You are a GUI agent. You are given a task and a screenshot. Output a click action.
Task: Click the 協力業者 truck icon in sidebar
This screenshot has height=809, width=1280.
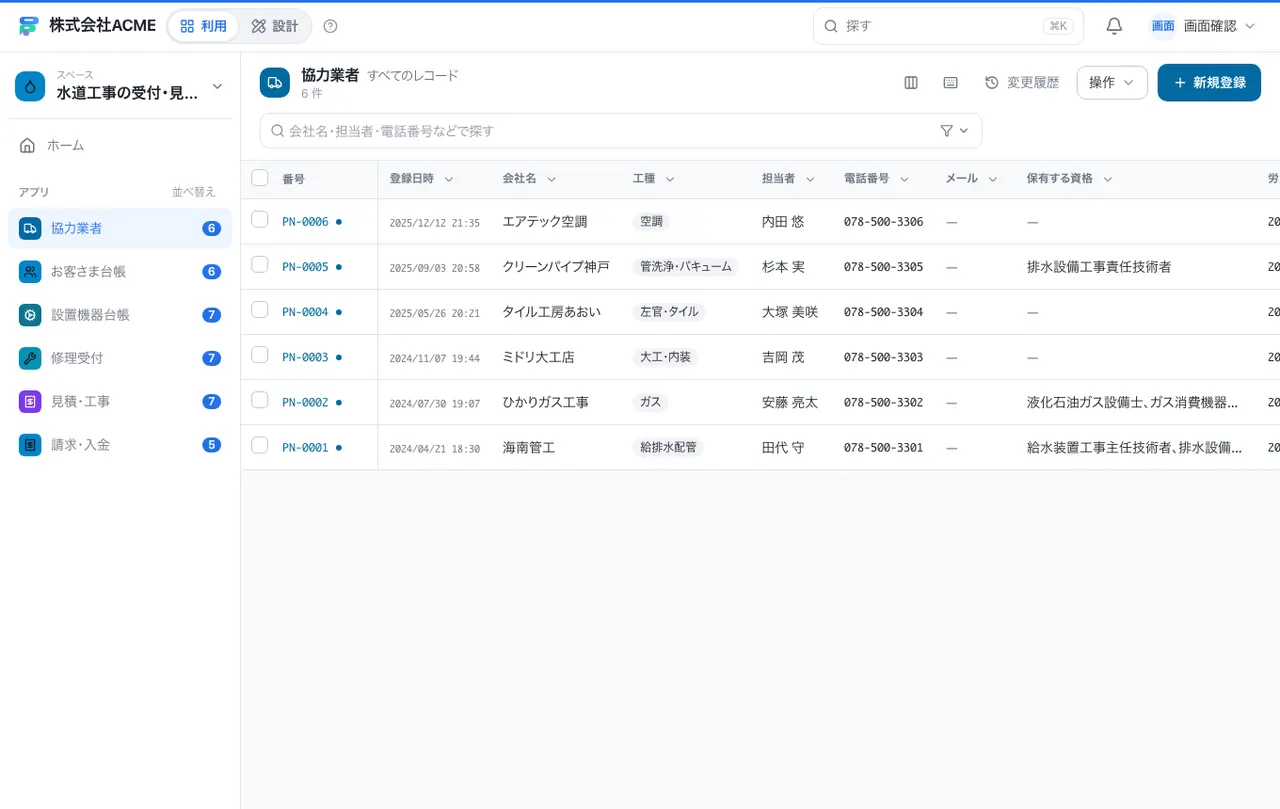click(x=30, y=228)
